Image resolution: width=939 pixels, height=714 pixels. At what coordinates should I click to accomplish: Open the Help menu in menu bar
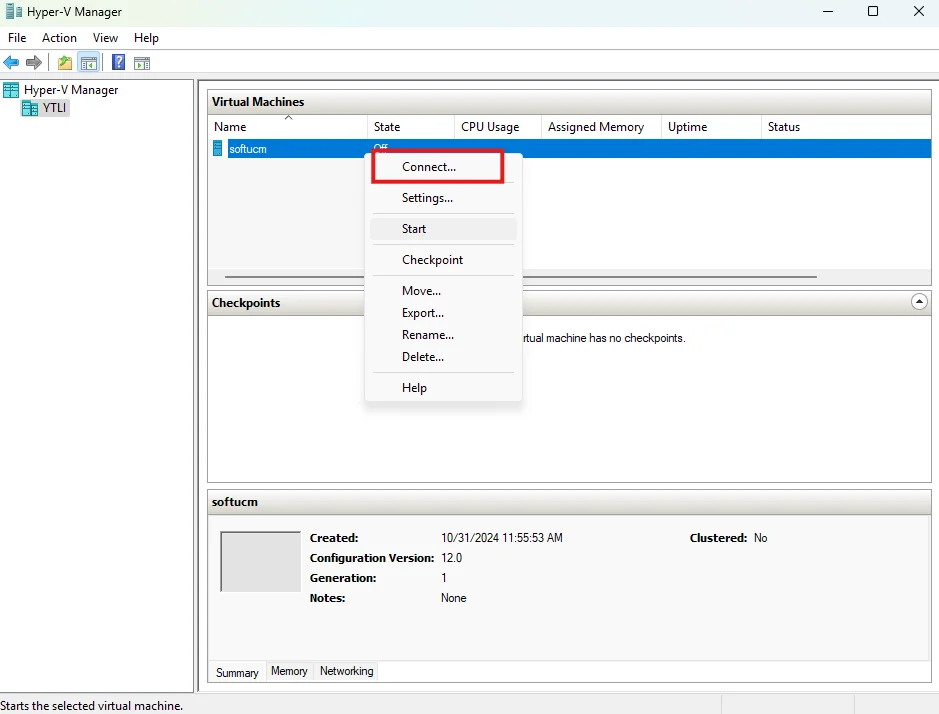146,38
